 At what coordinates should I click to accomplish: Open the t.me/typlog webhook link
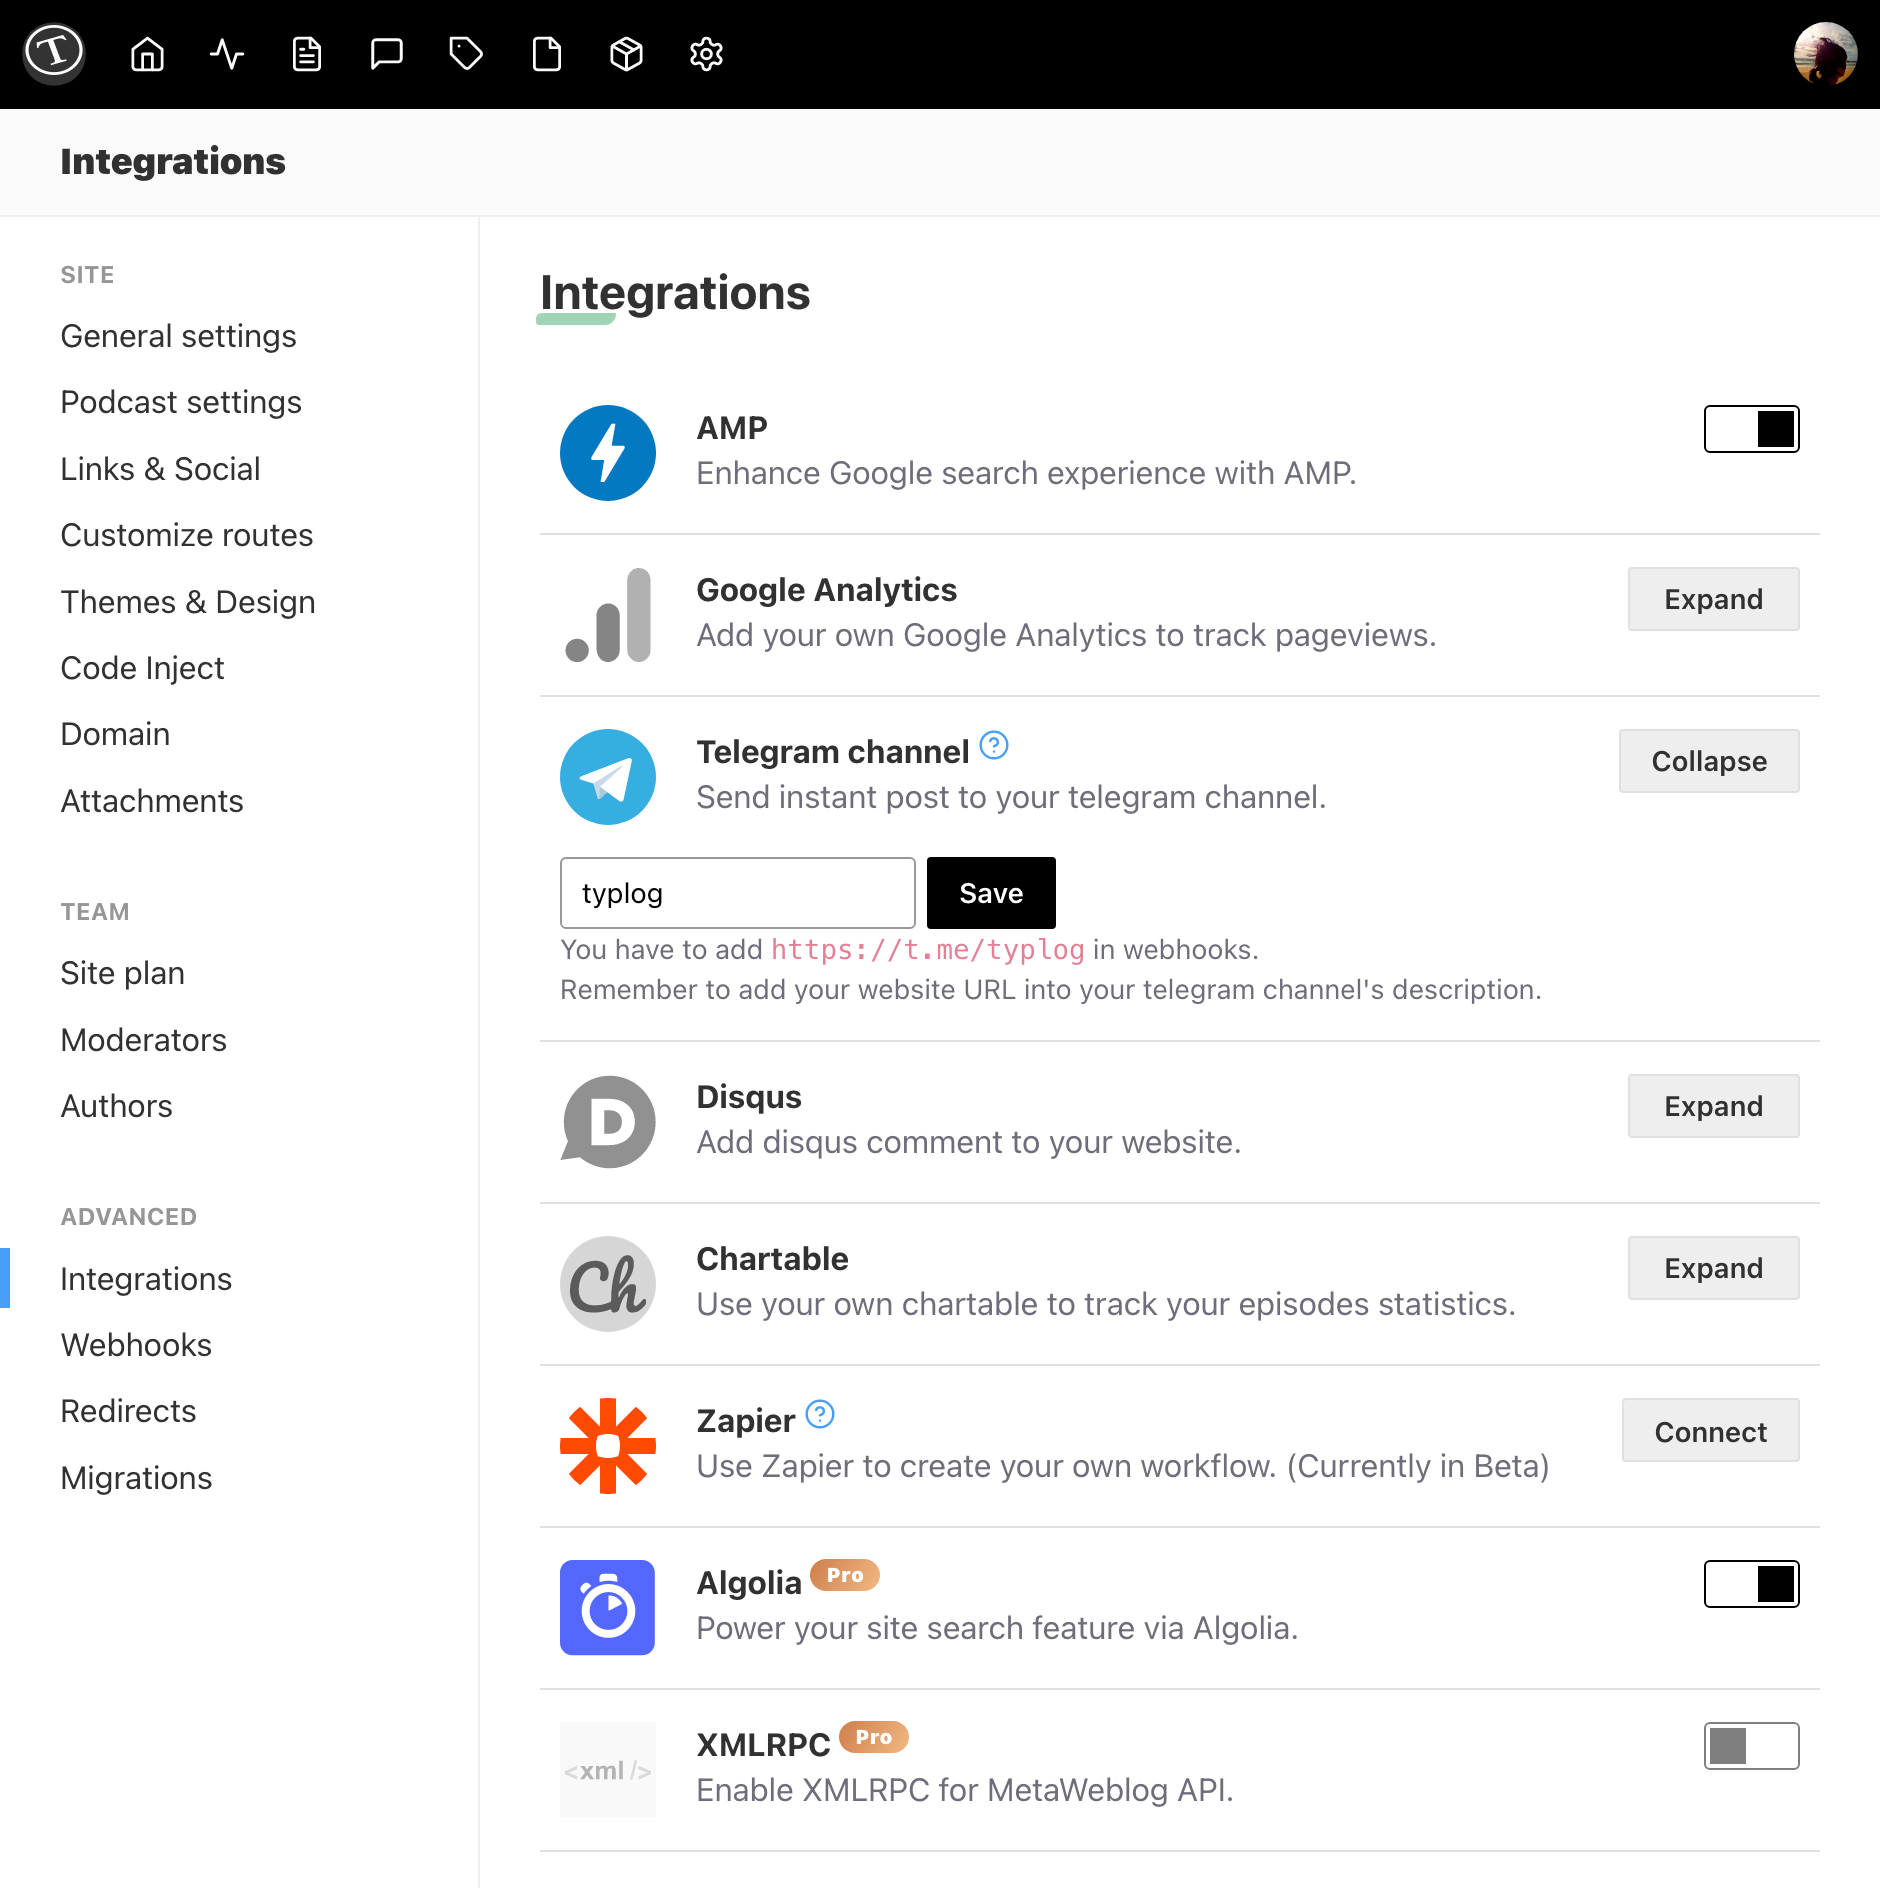[x=928, y=949]
